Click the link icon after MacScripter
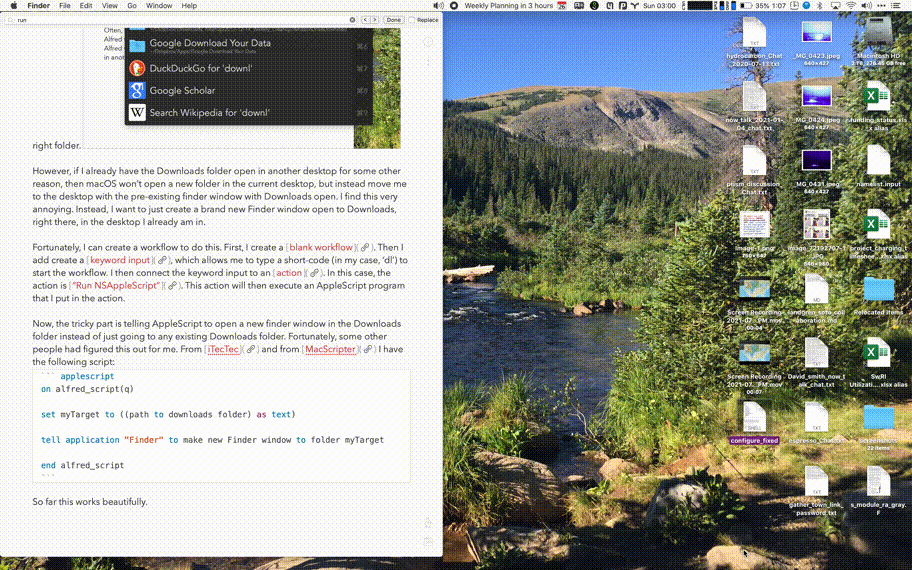 368,350
